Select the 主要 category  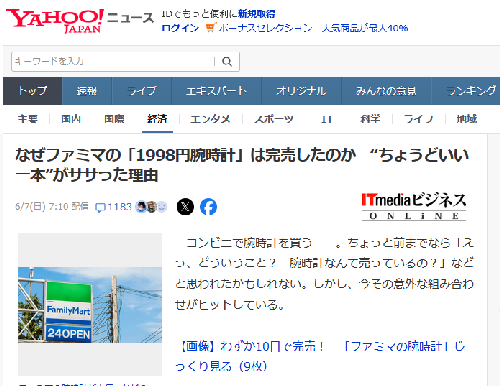(x=28, y=119)
